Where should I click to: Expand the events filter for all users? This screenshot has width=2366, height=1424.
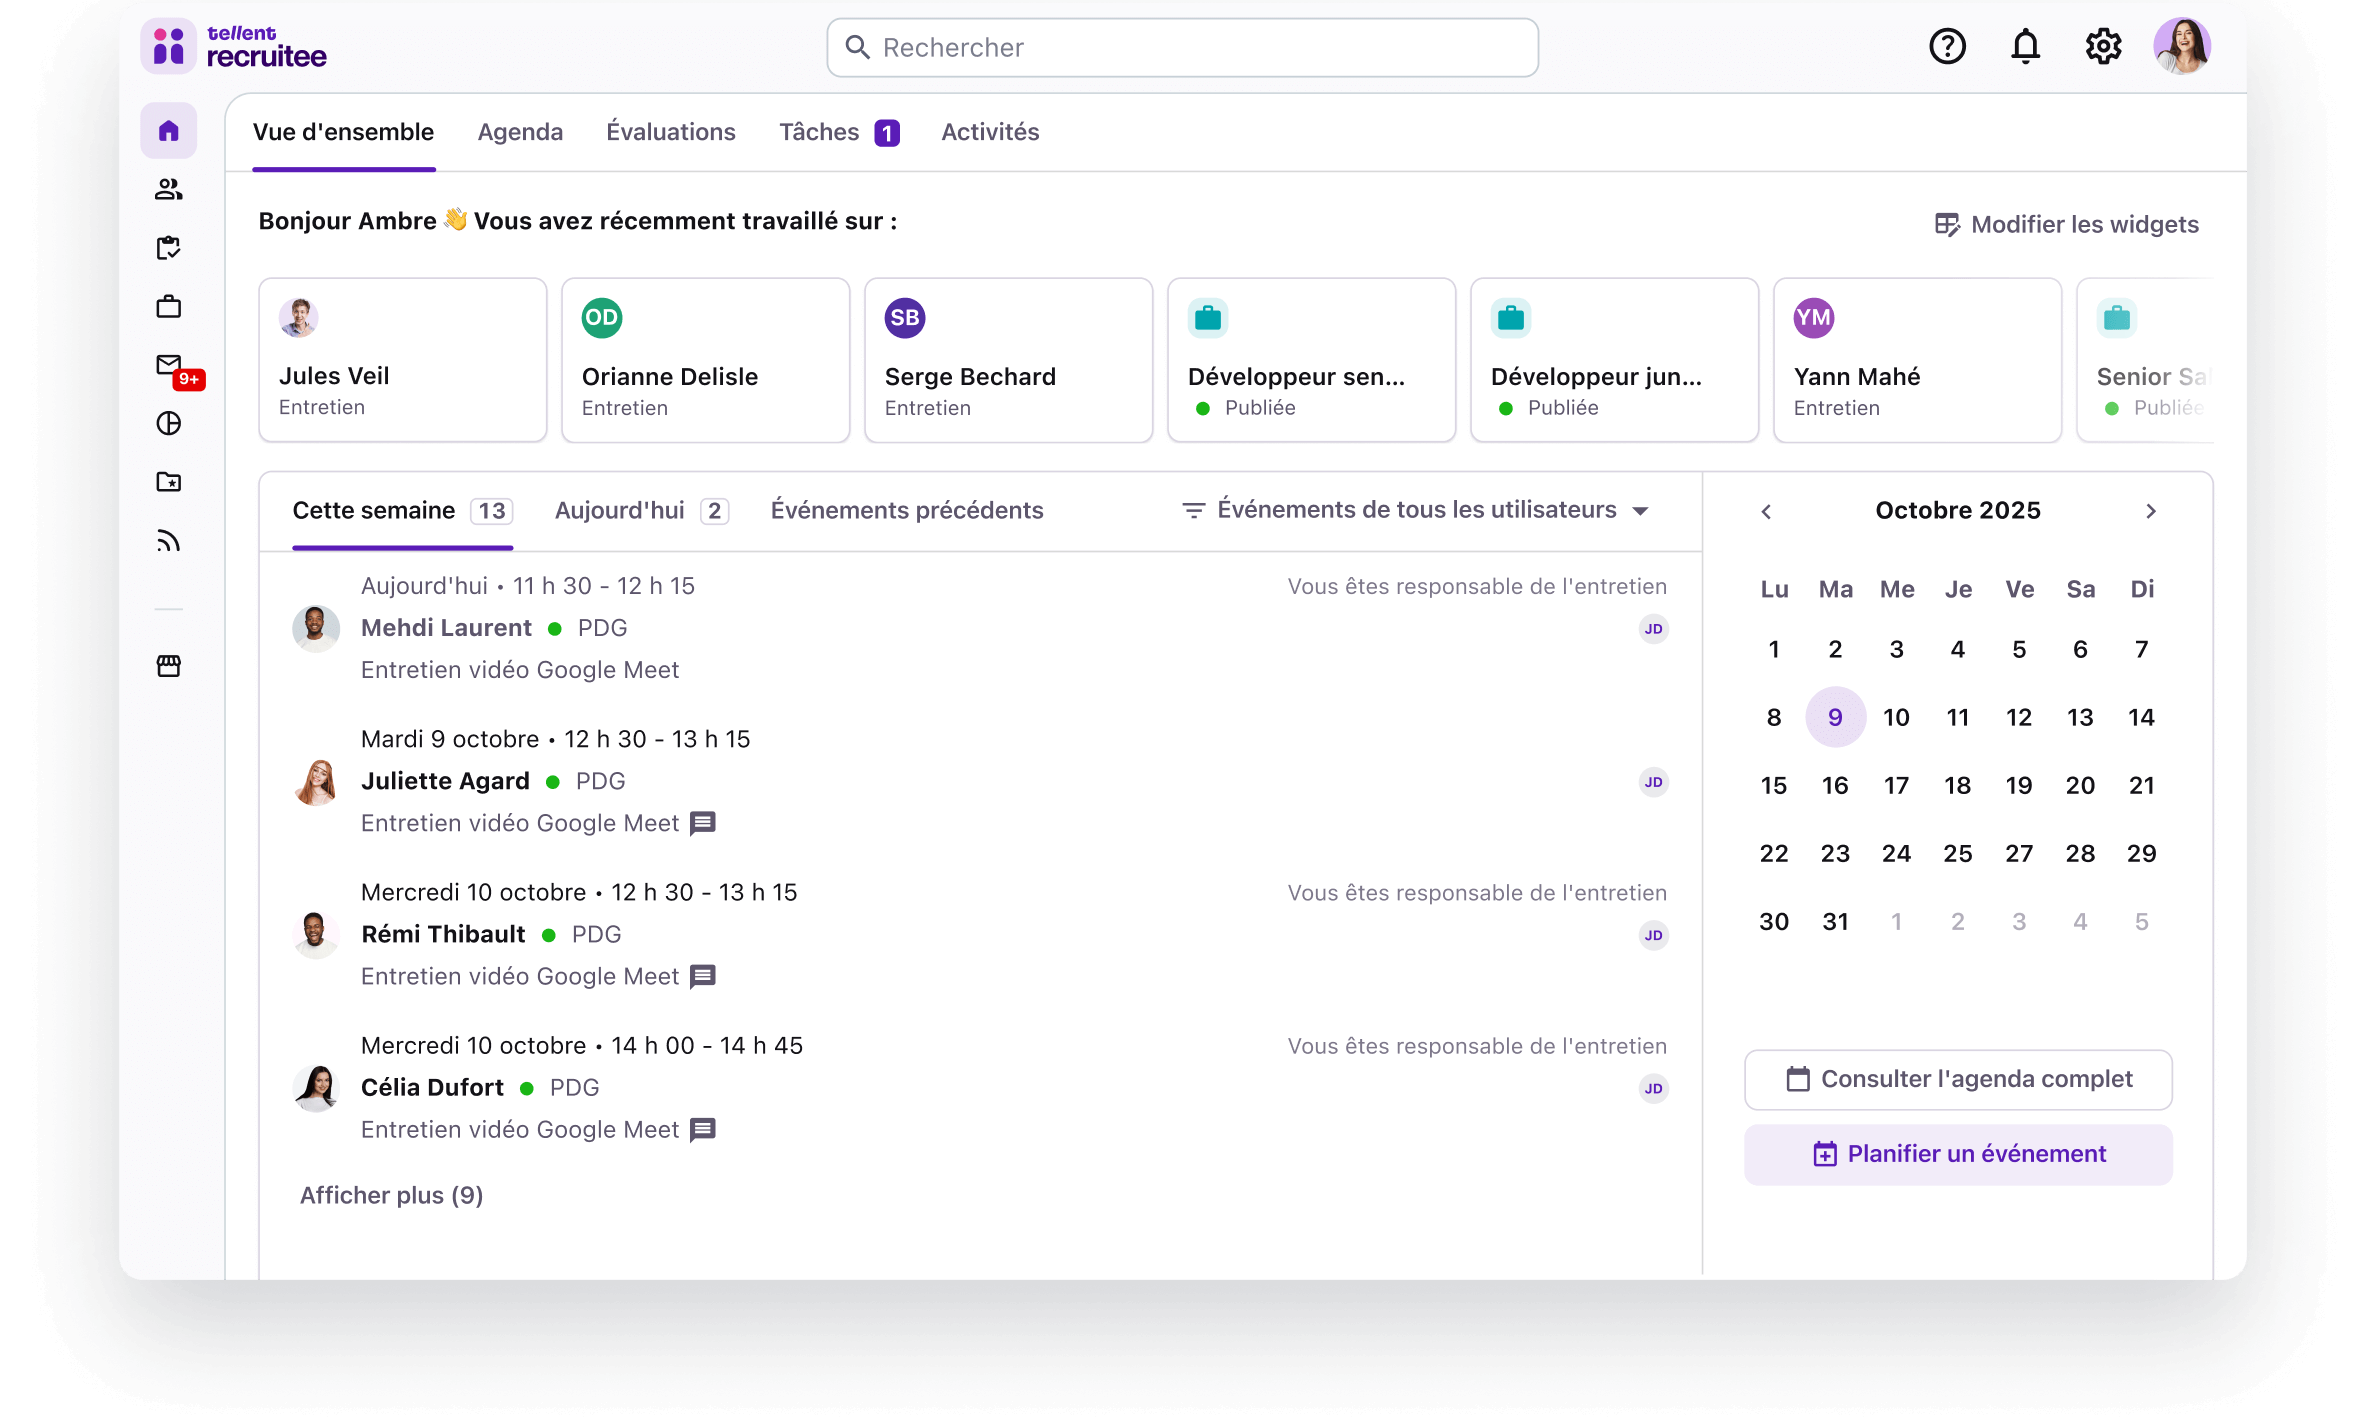[x=1415, y=510]
